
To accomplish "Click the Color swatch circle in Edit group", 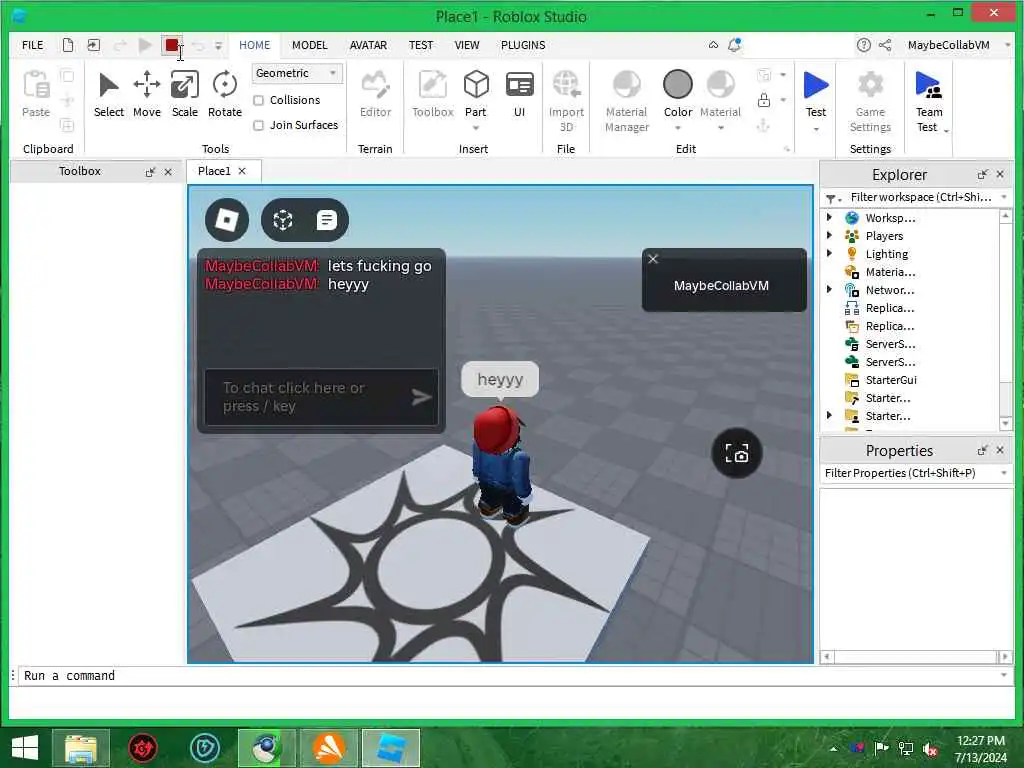I will click(x=678, y=85).
